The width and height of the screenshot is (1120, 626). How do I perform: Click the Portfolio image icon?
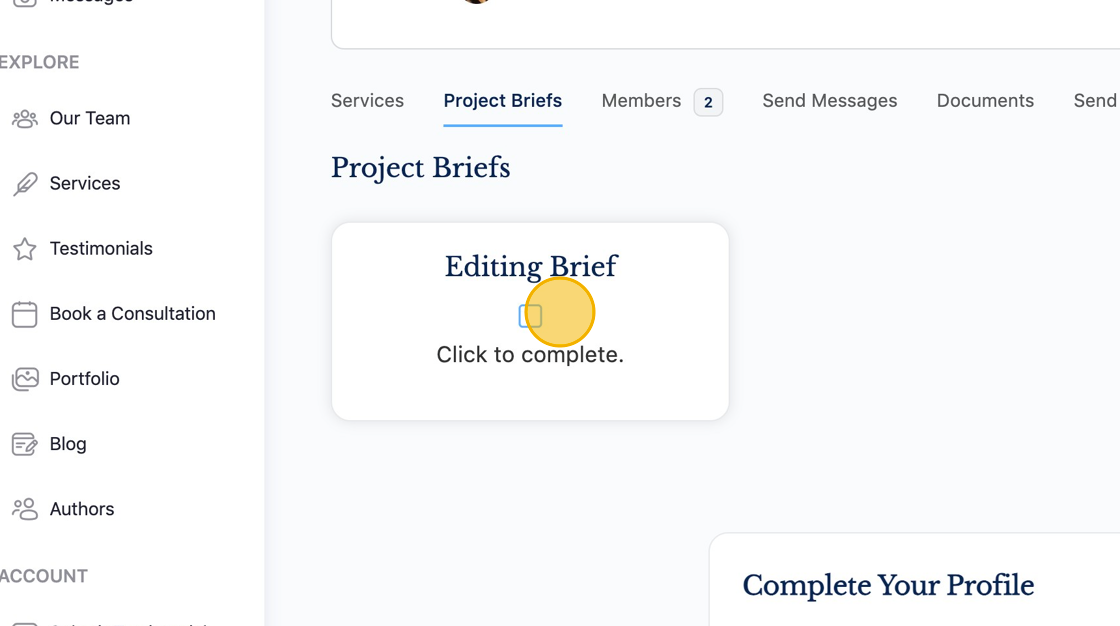coord(25,379)
